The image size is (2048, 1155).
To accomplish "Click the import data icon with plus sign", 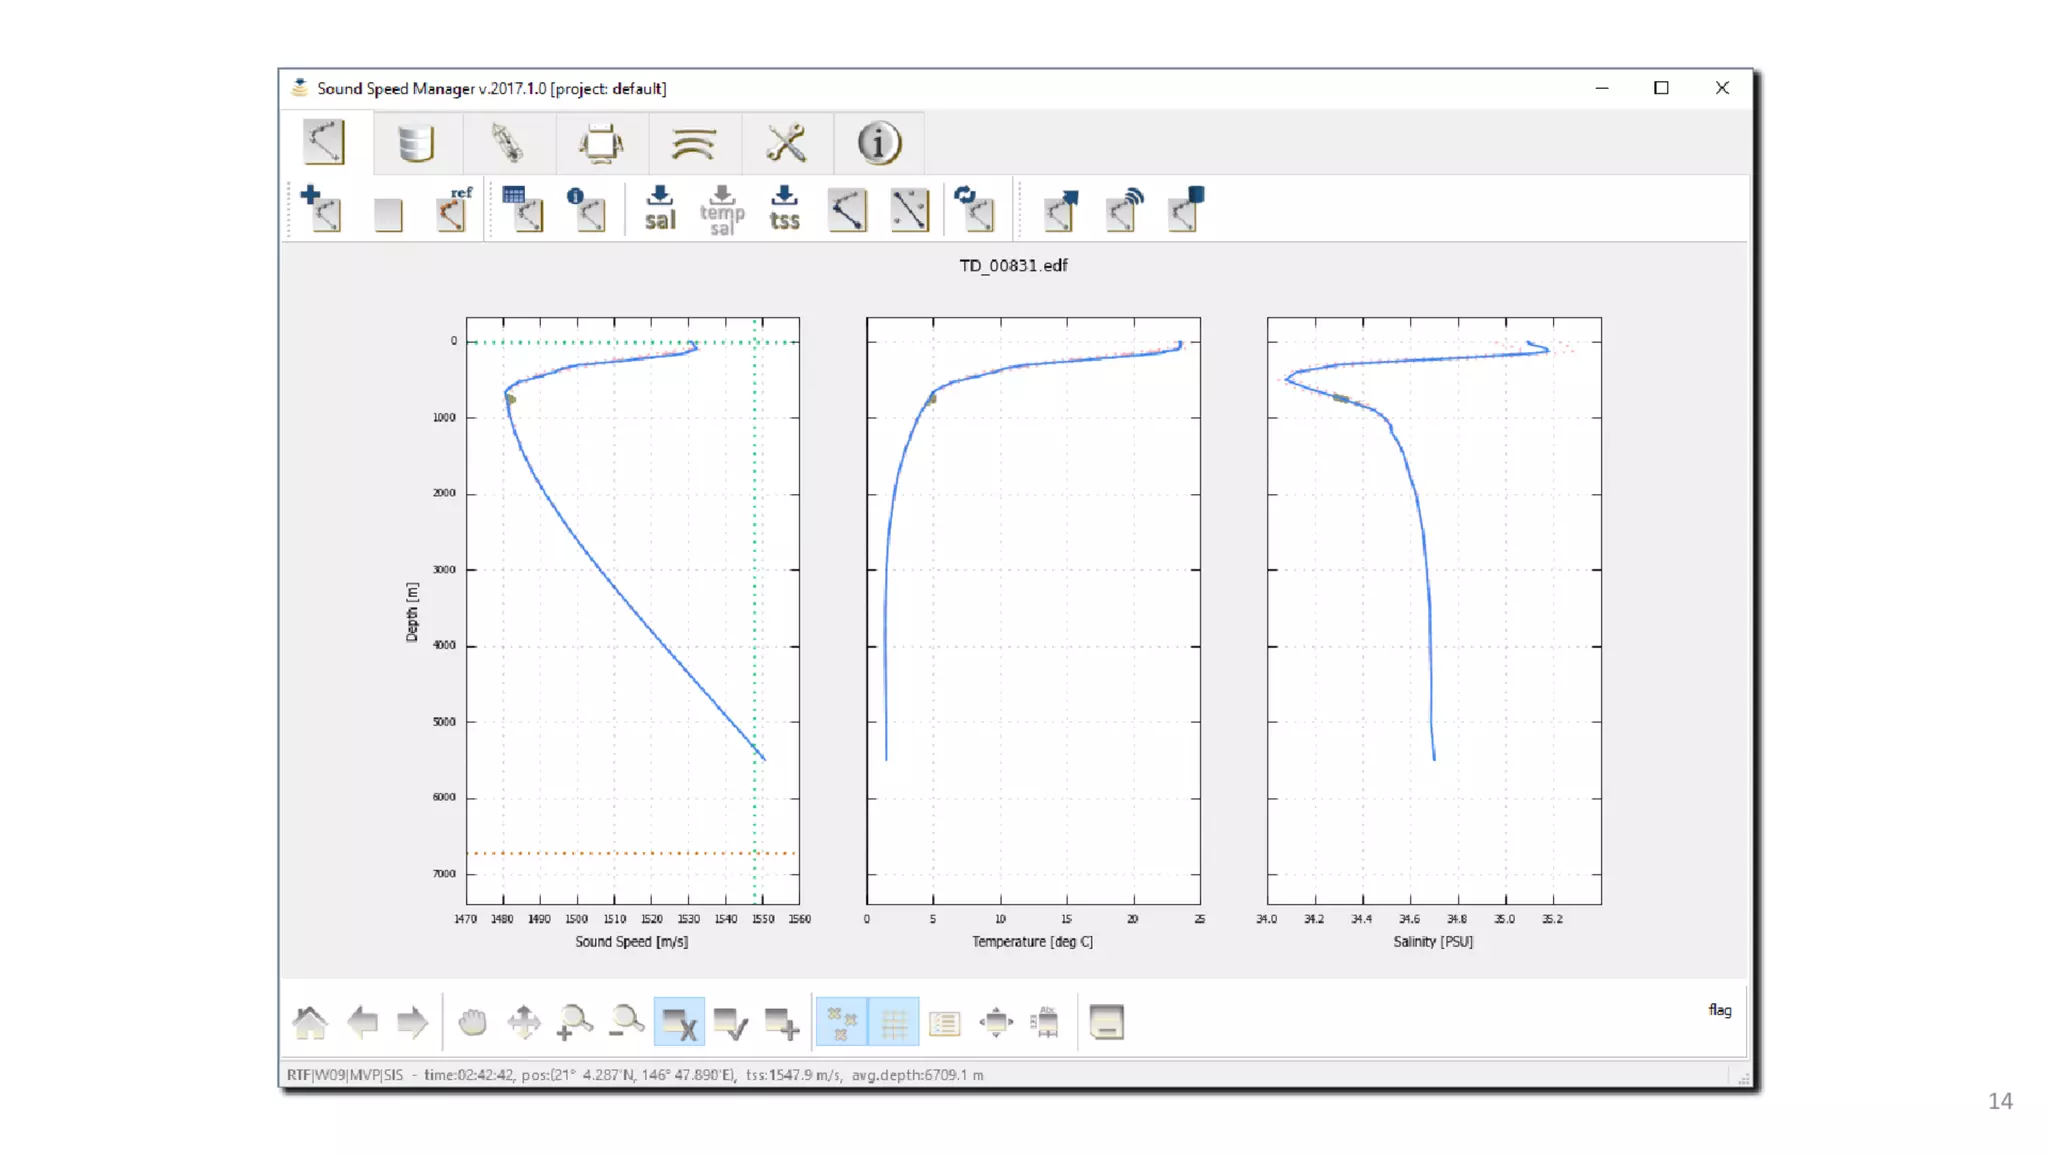I will pos(321,209).
